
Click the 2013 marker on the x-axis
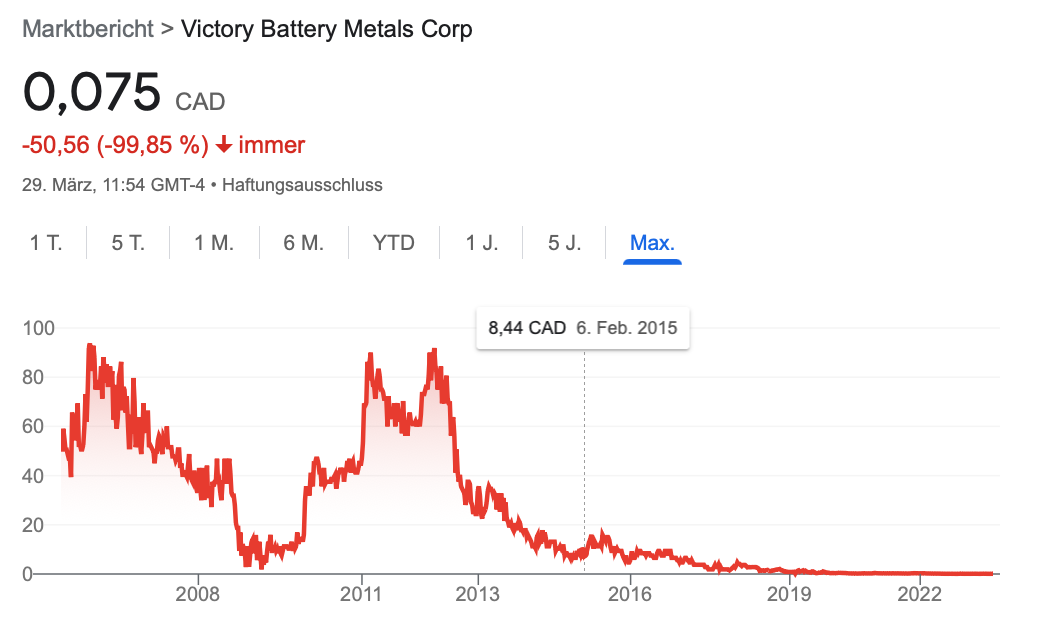click(x=478, y=594)
